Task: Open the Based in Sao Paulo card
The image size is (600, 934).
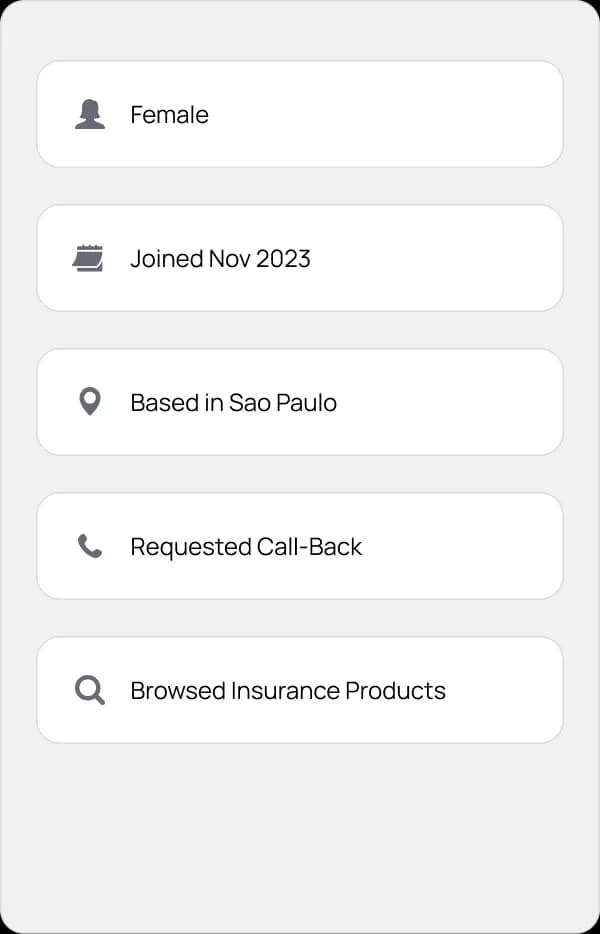Action: click(300, 402)
